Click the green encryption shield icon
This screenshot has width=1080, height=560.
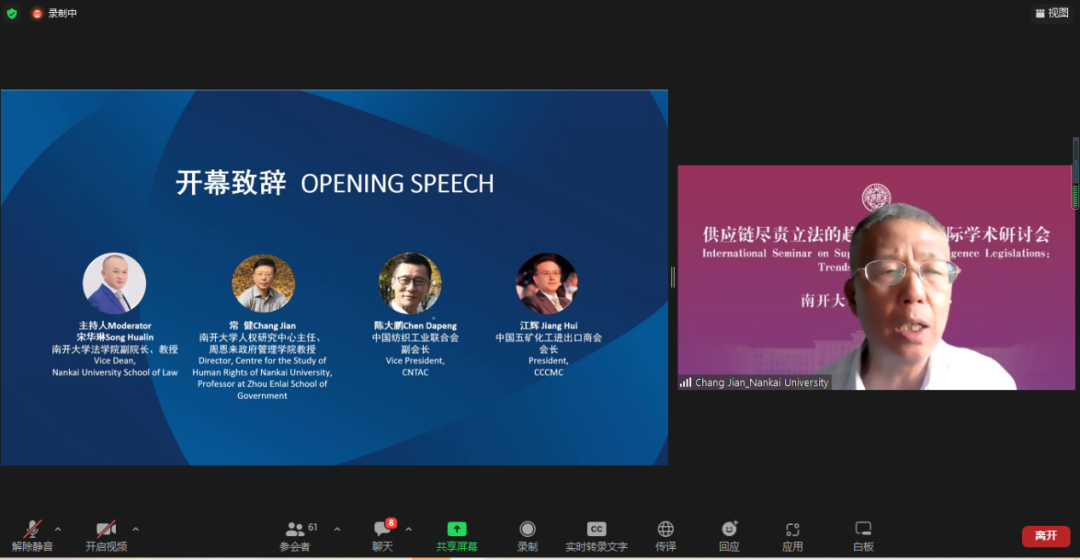[12, 13]
